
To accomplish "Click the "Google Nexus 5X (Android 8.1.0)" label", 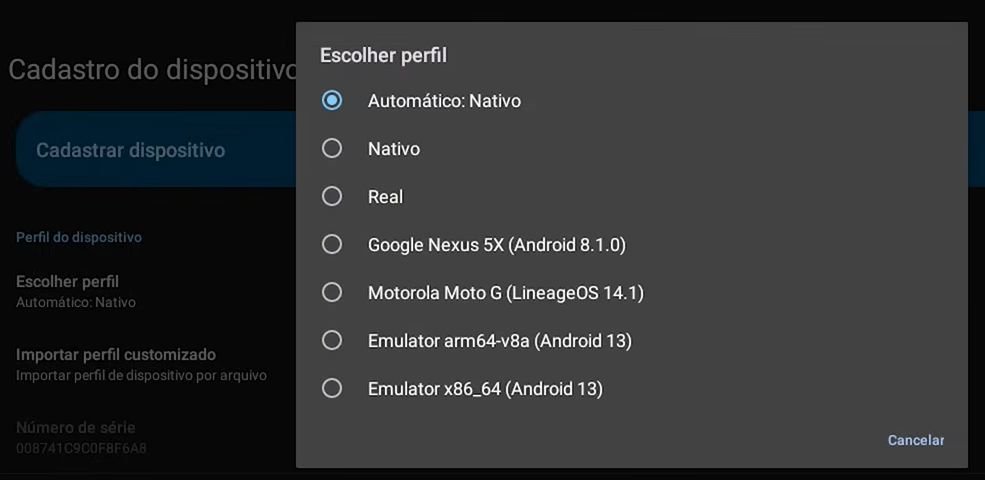I will (497, 244).
